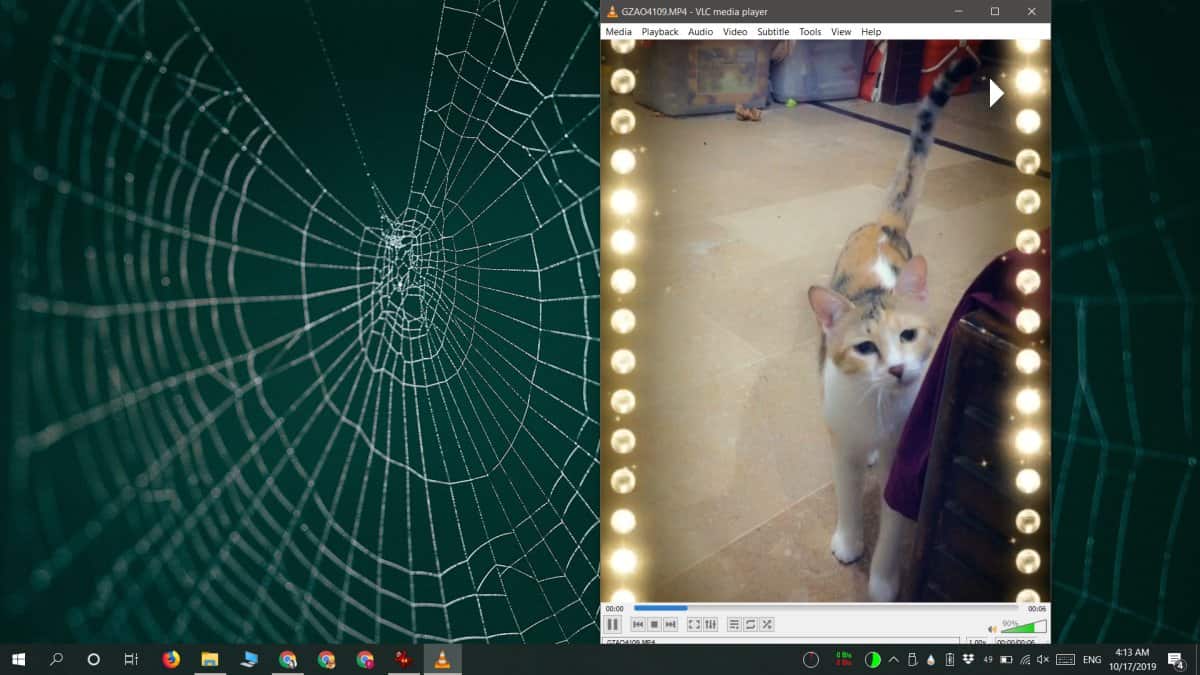Open the Tools menu dropdown

point(809,31)
